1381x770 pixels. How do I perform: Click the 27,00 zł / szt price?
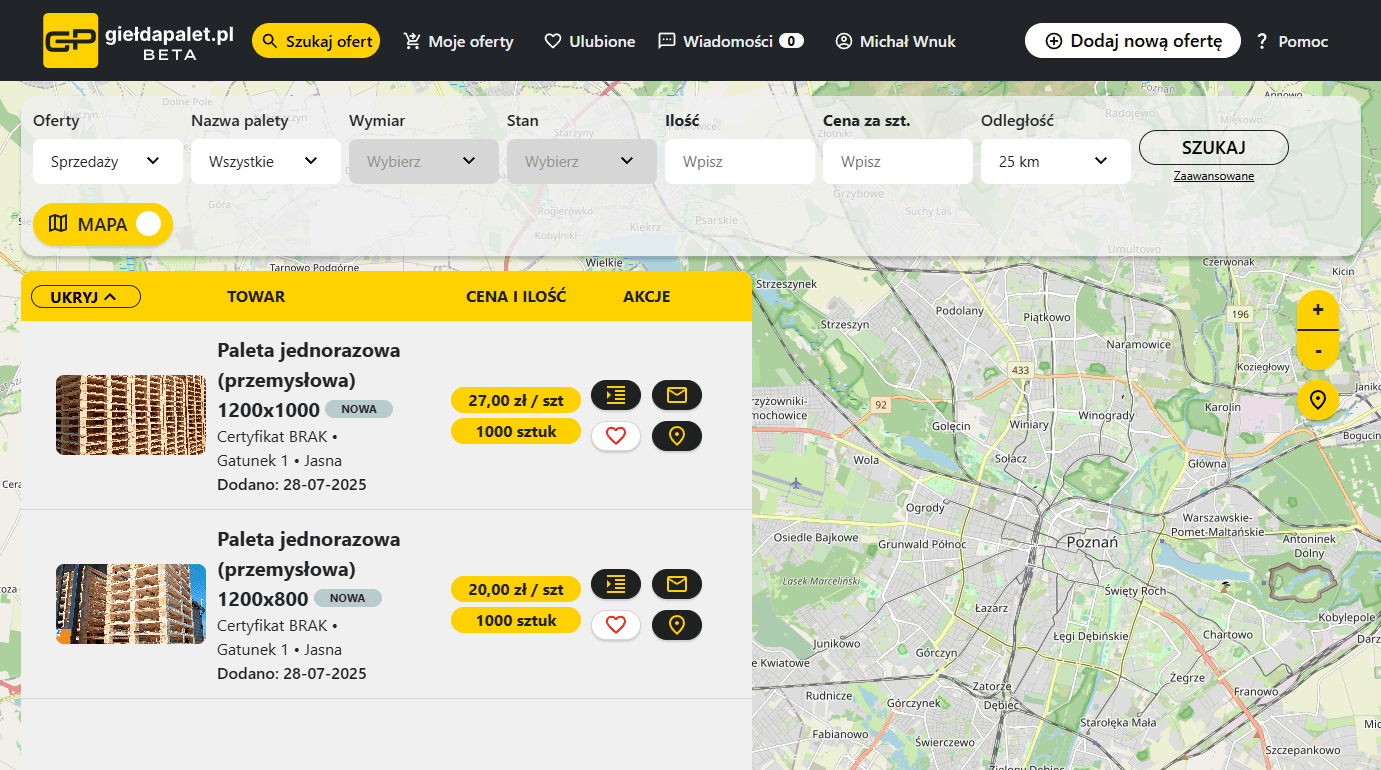click(x=516, y=400)
